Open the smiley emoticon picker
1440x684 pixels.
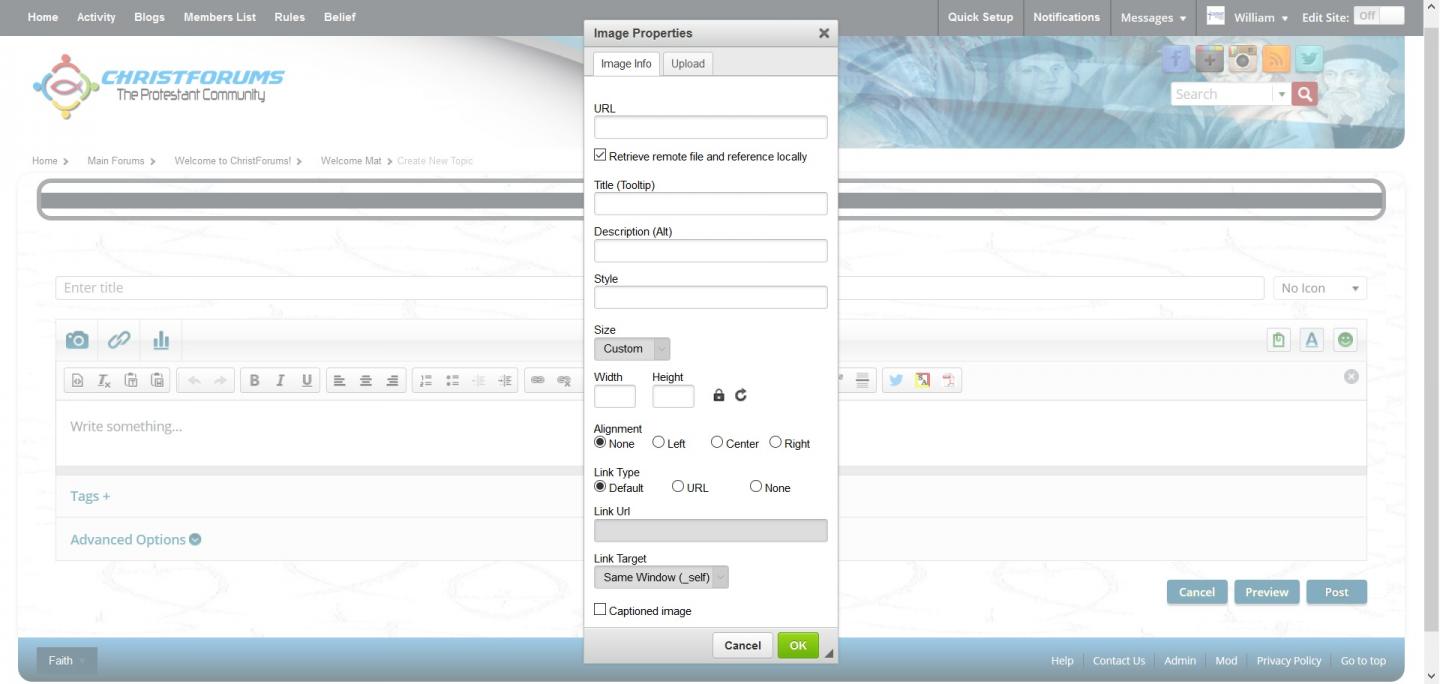click(1346, 340)
